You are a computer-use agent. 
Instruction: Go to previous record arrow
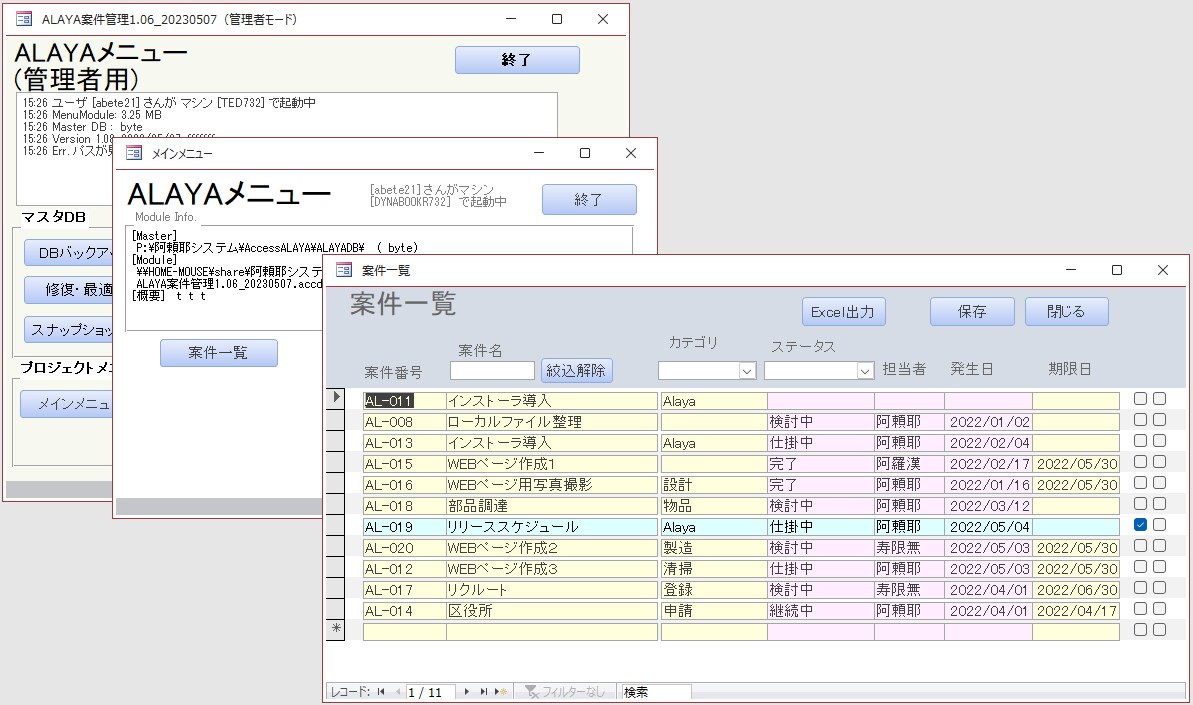click(x=397, y=691)
